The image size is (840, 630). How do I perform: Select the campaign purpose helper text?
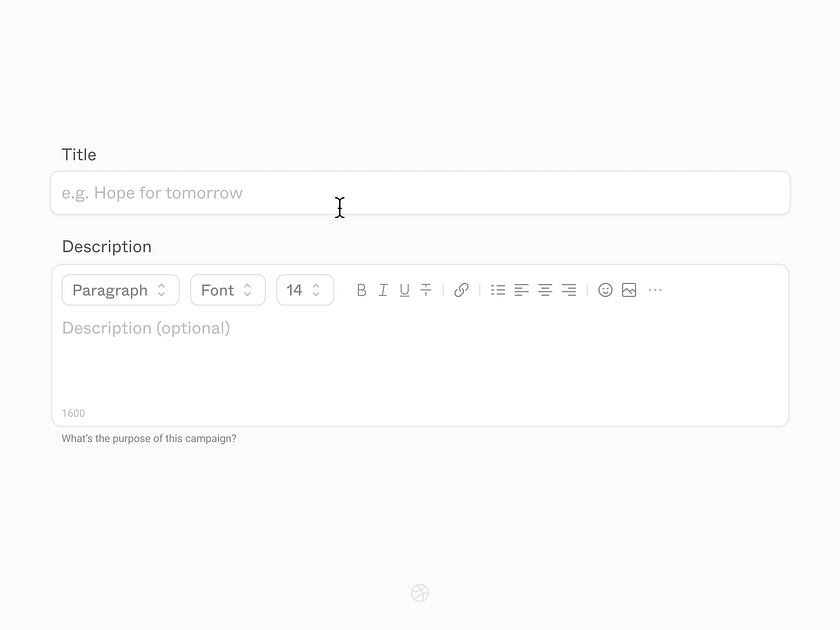pyautogui.click(x=147, y=438)
